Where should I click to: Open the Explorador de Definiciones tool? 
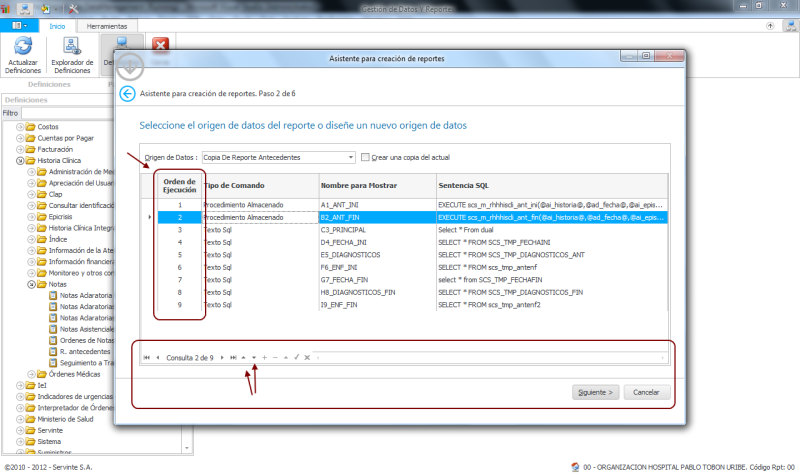point(72,56)
